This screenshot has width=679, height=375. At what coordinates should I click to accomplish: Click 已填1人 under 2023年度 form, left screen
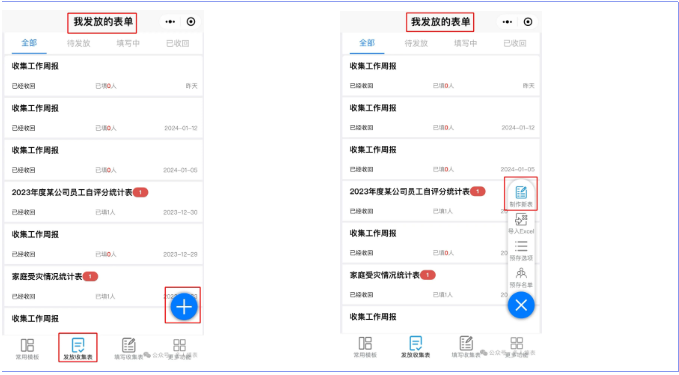(x=106, y=213)
